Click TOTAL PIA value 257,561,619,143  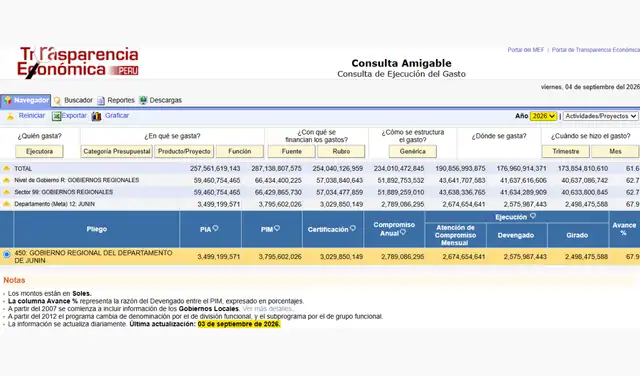[x=215, y=169]
